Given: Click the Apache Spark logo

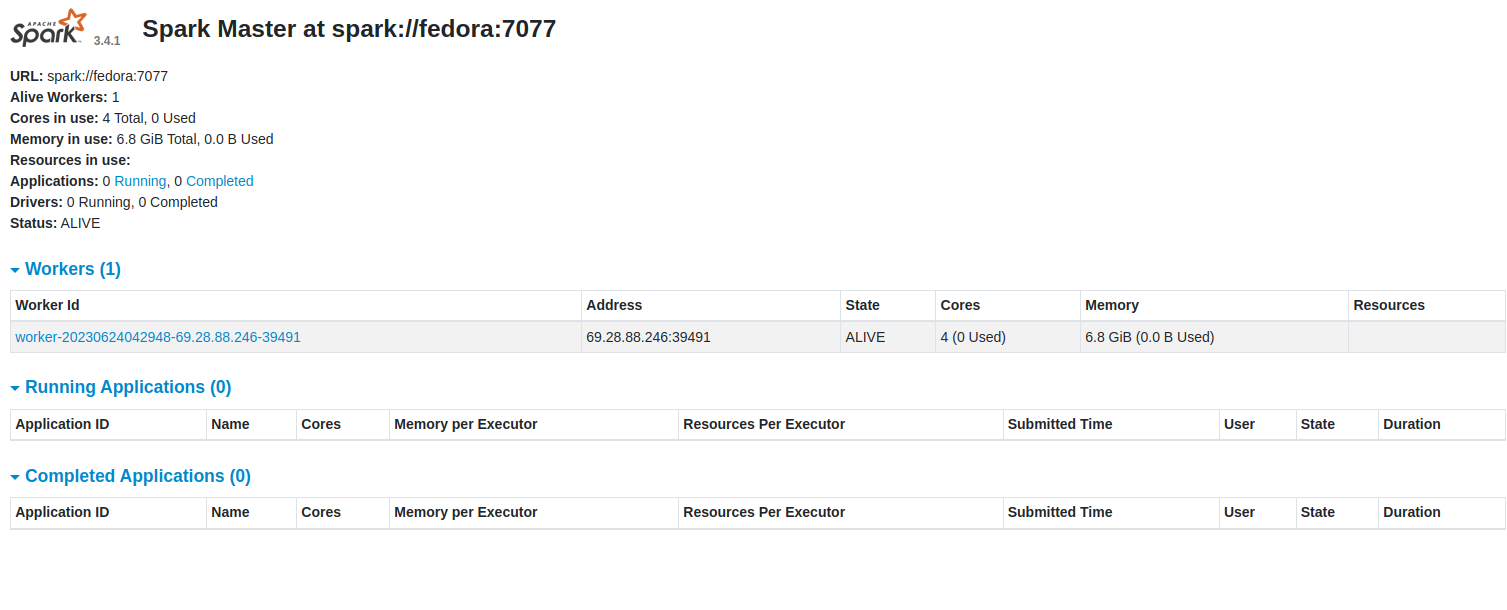Looking at the screenshot, I should coord(49,28).
